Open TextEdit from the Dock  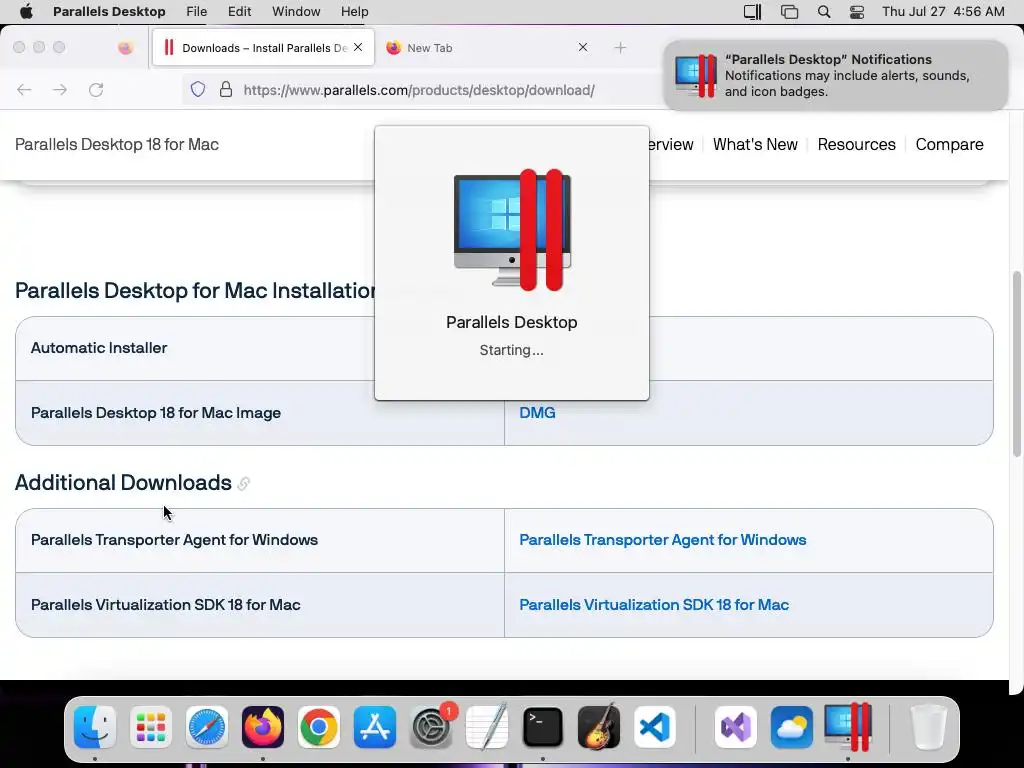(x=487, y=727)
